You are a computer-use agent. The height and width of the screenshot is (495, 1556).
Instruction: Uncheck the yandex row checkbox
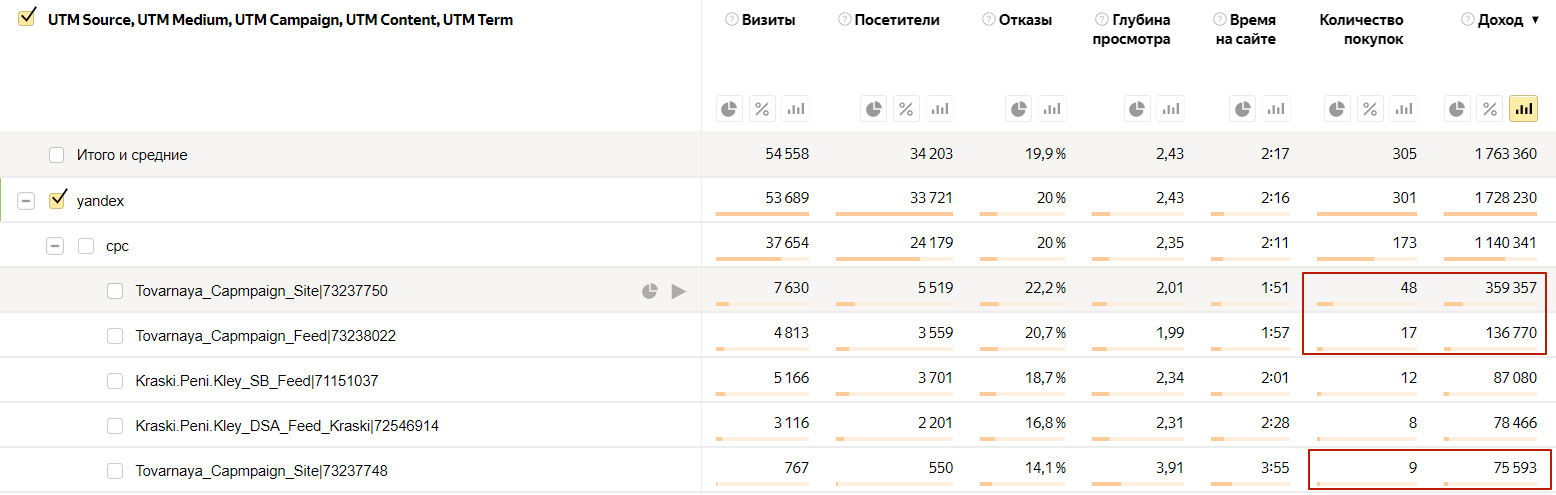click(57, 200)
